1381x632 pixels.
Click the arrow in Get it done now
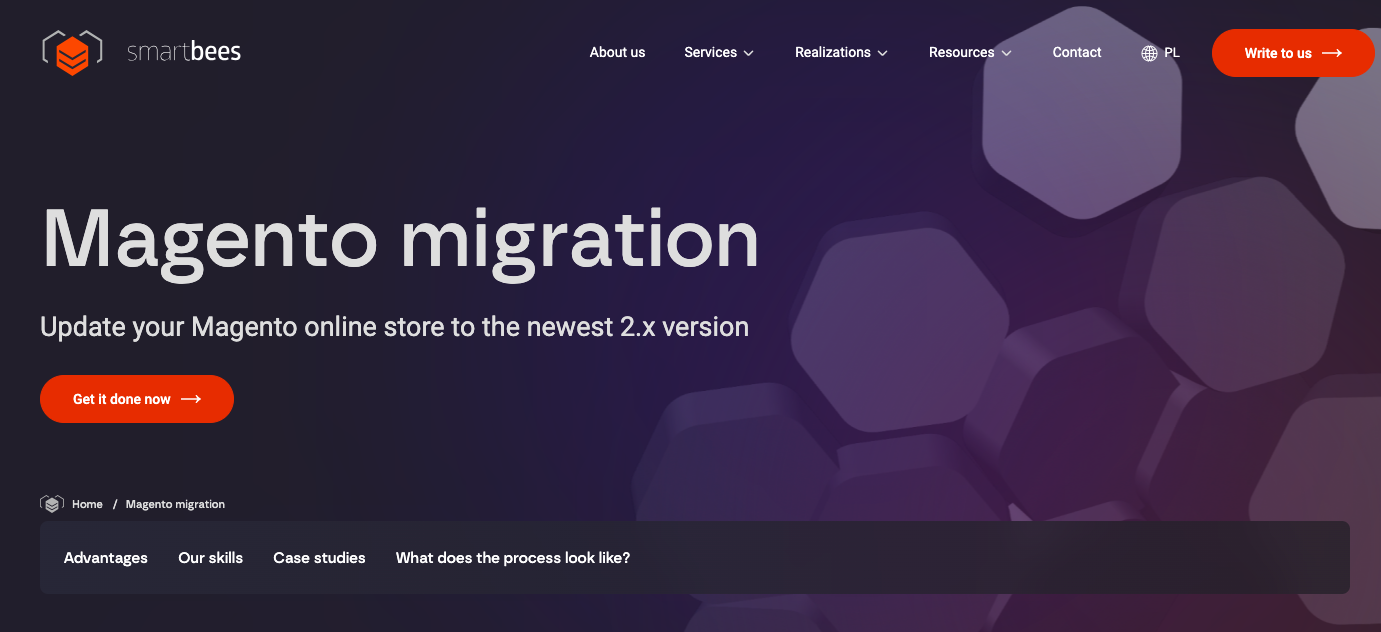click(191, 399)
